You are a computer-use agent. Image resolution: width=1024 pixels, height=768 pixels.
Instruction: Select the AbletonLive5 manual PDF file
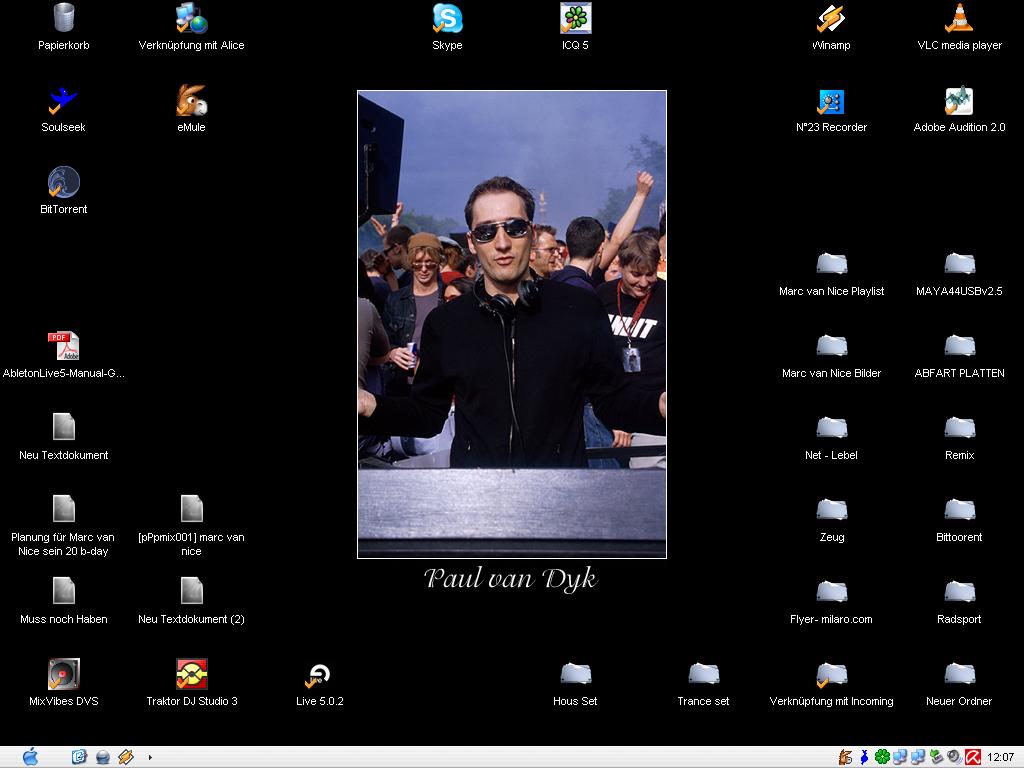tap(63, 347)
